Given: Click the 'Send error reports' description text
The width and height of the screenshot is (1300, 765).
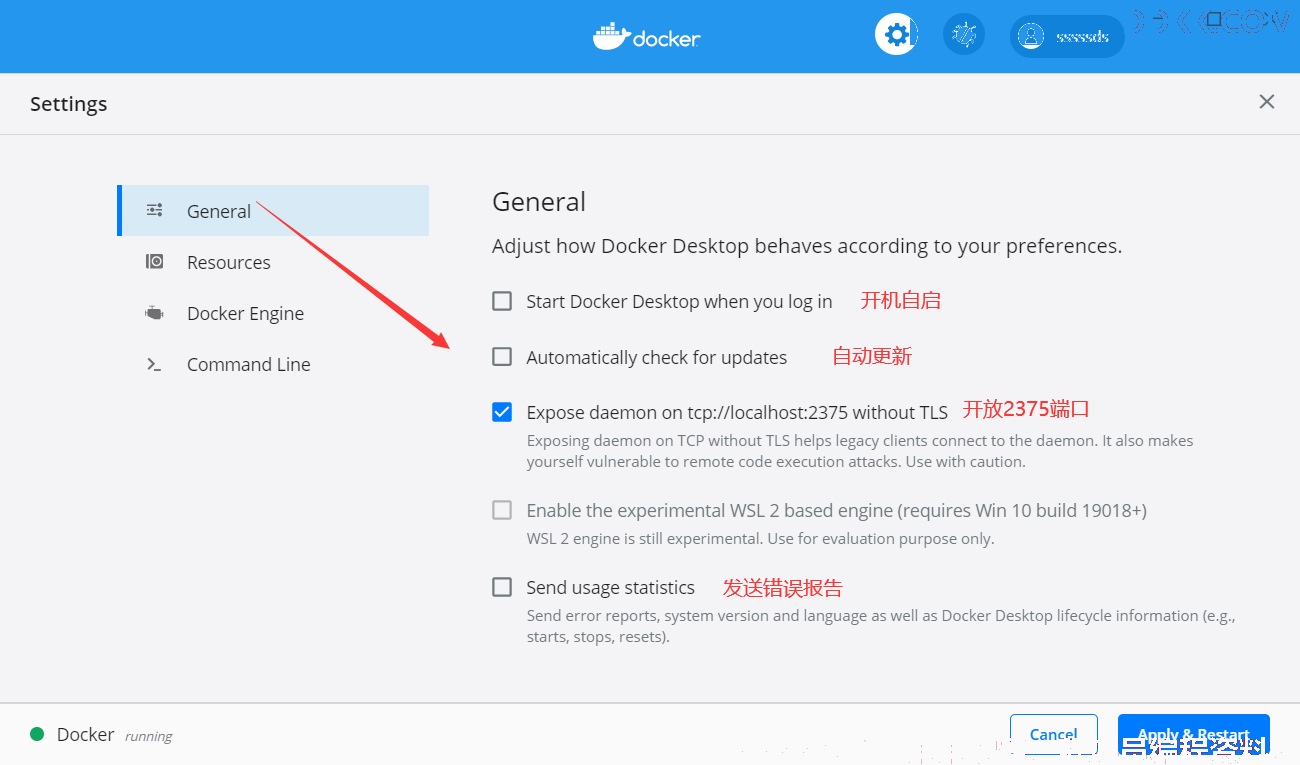Looking at the screenshot, I should [881, 626].
